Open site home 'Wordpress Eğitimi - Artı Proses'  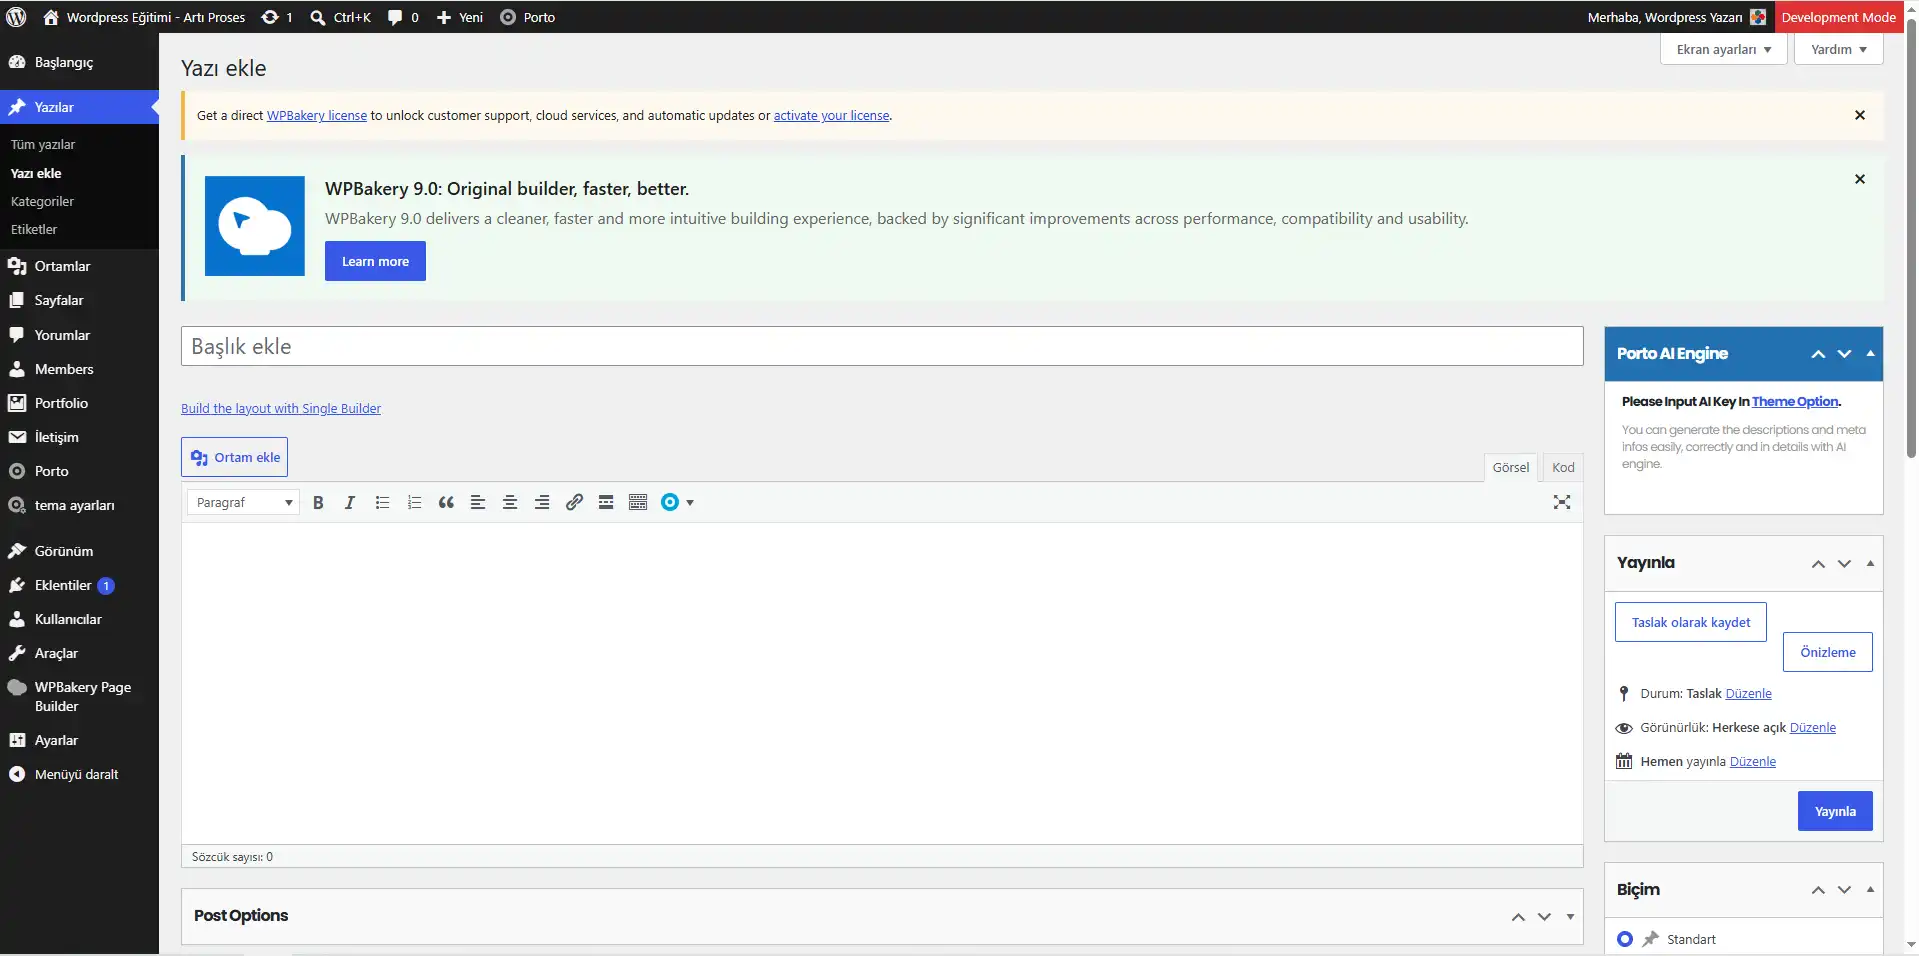[144, 17]
